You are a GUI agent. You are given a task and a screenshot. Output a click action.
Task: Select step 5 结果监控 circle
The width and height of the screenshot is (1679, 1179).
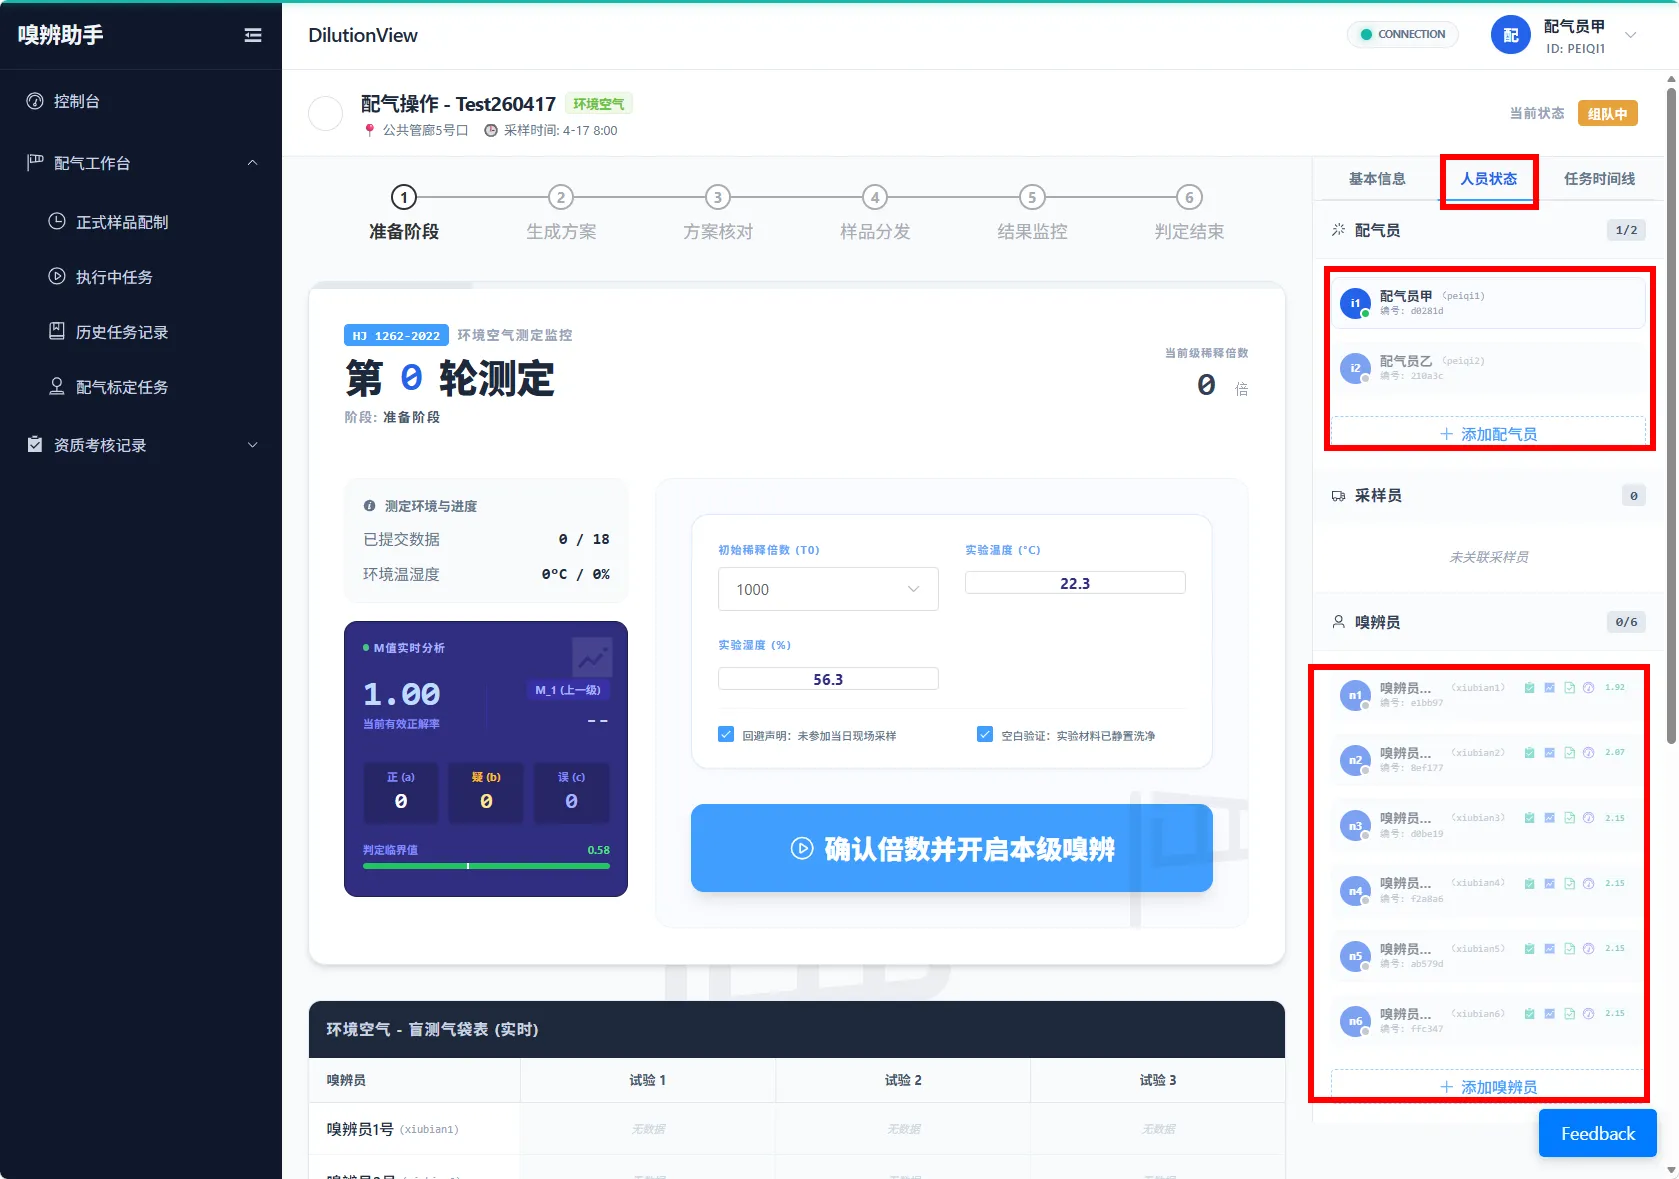pos(1032,197)
